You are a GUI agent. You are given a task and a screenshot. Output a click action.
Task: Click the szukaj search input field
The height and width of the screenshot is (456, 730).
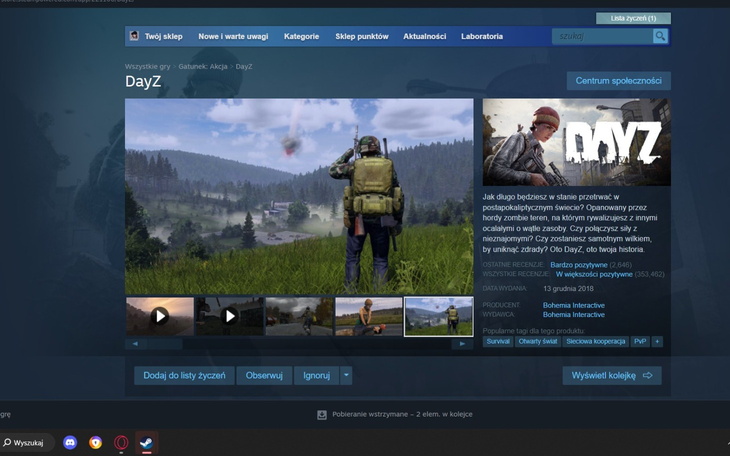pos(601,36)
